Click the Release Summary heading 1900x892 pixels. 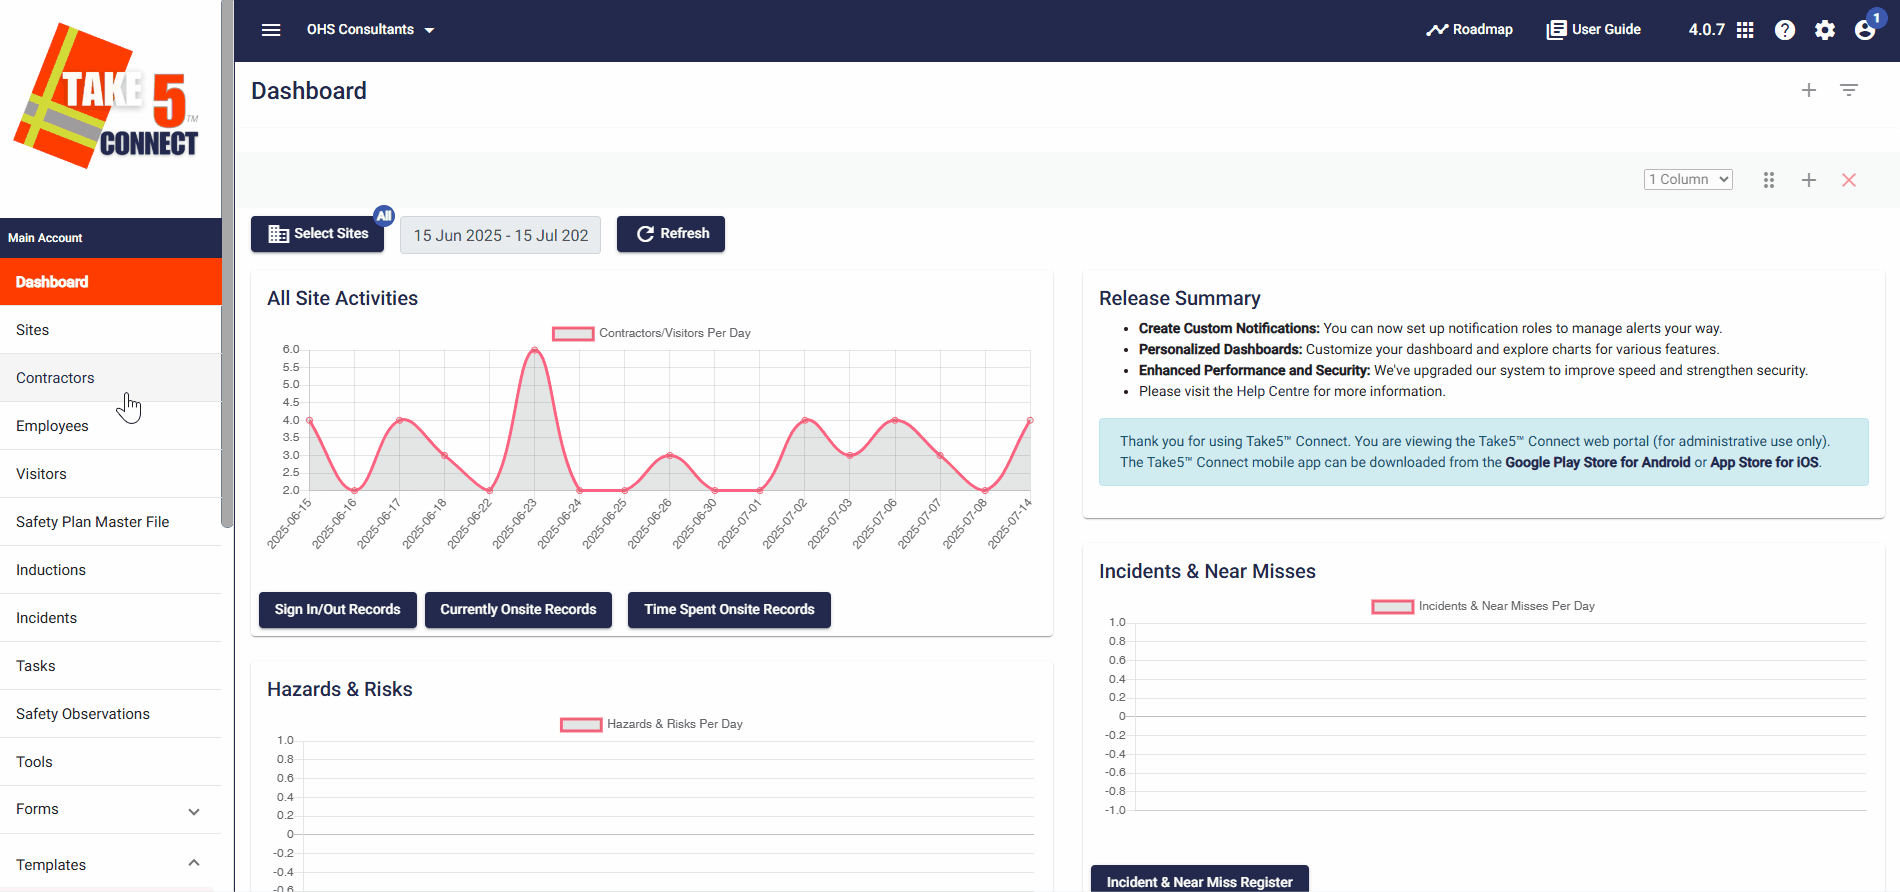[1179, 298]
